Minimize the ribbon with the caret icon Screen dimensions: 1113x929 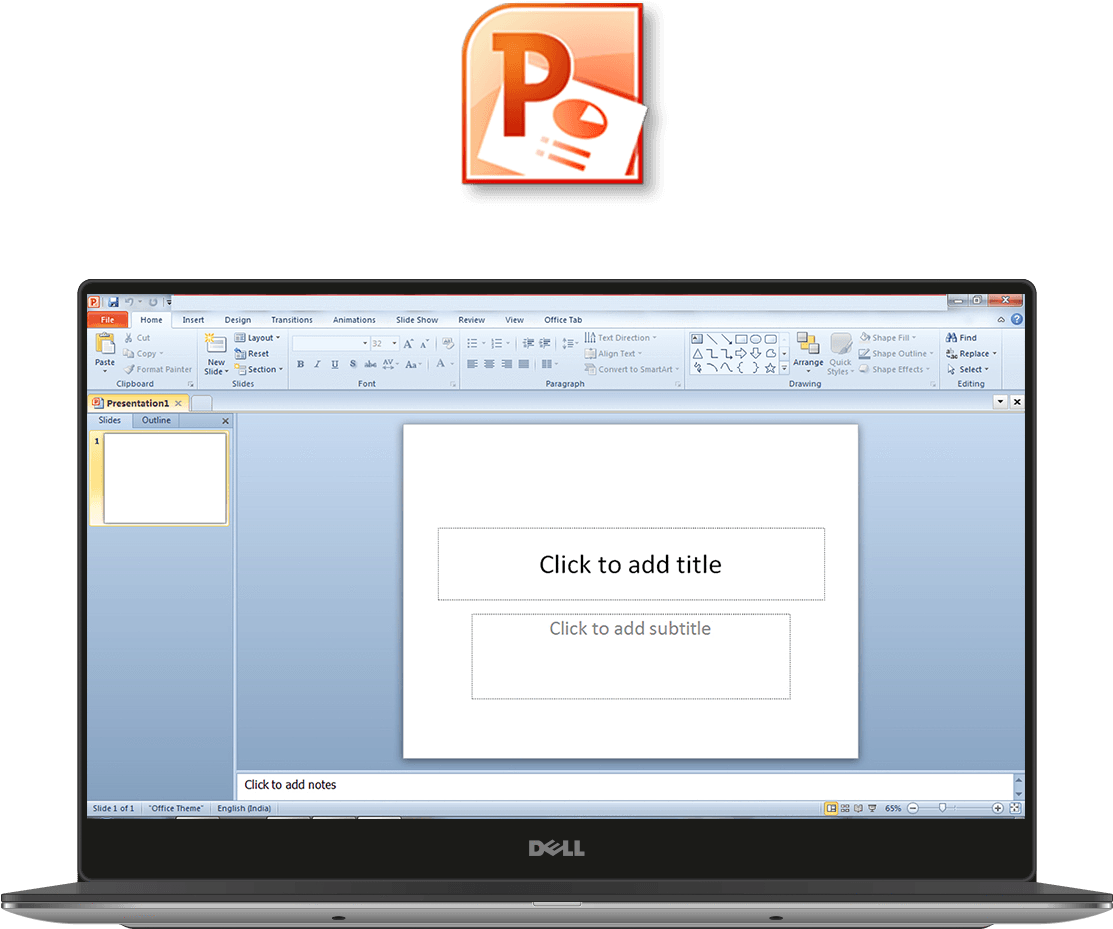click(1001, 320)
